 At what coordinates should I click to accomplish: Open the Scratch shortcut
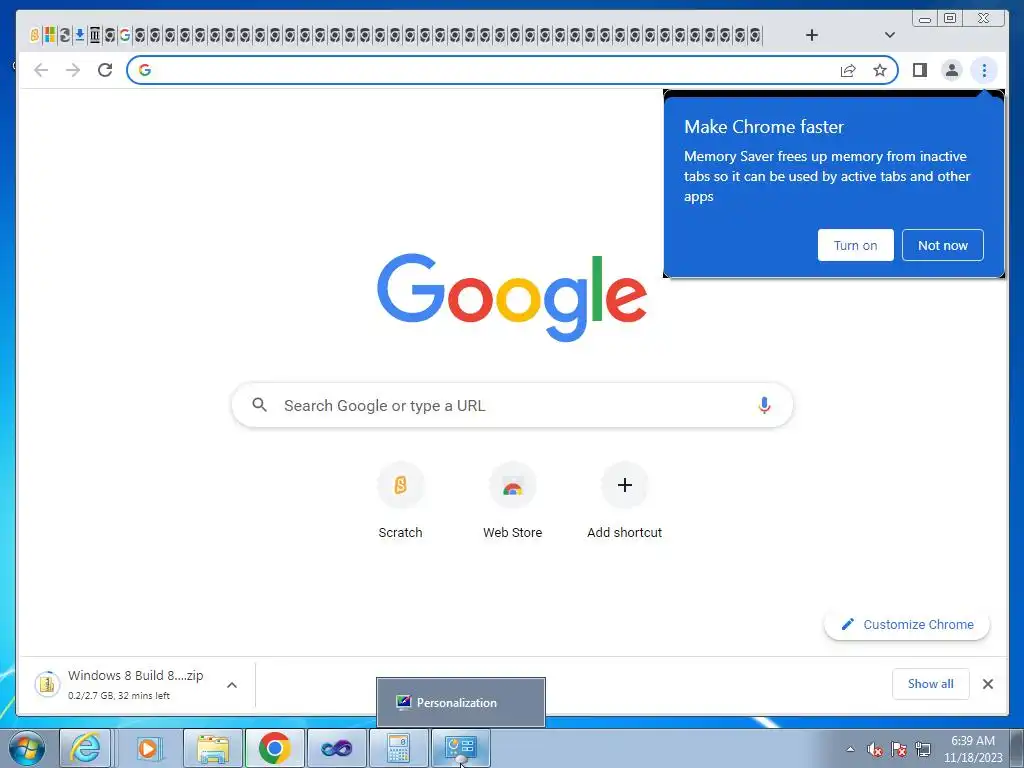[x=400, y=501]
